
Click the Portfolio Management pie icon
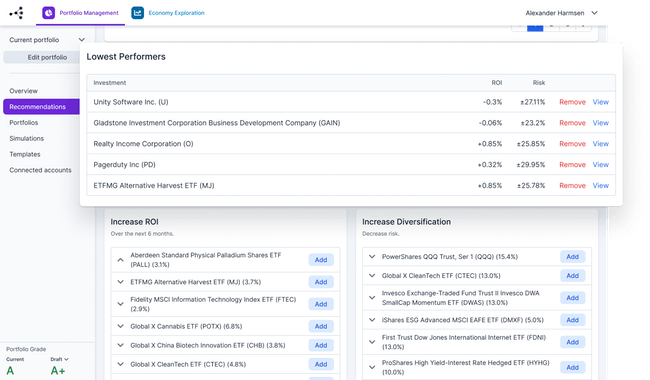click(49, 13)
